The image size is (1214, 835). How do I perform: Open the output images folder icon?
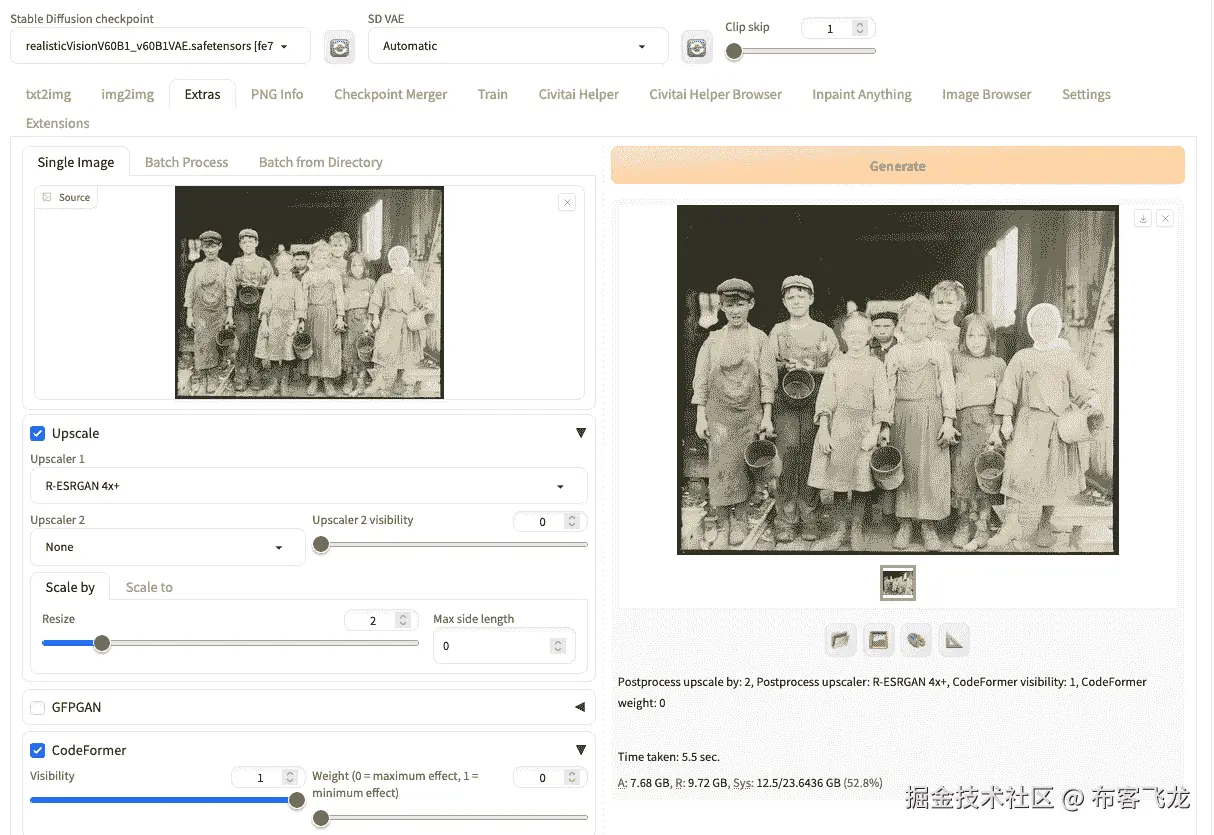point(842,640)
